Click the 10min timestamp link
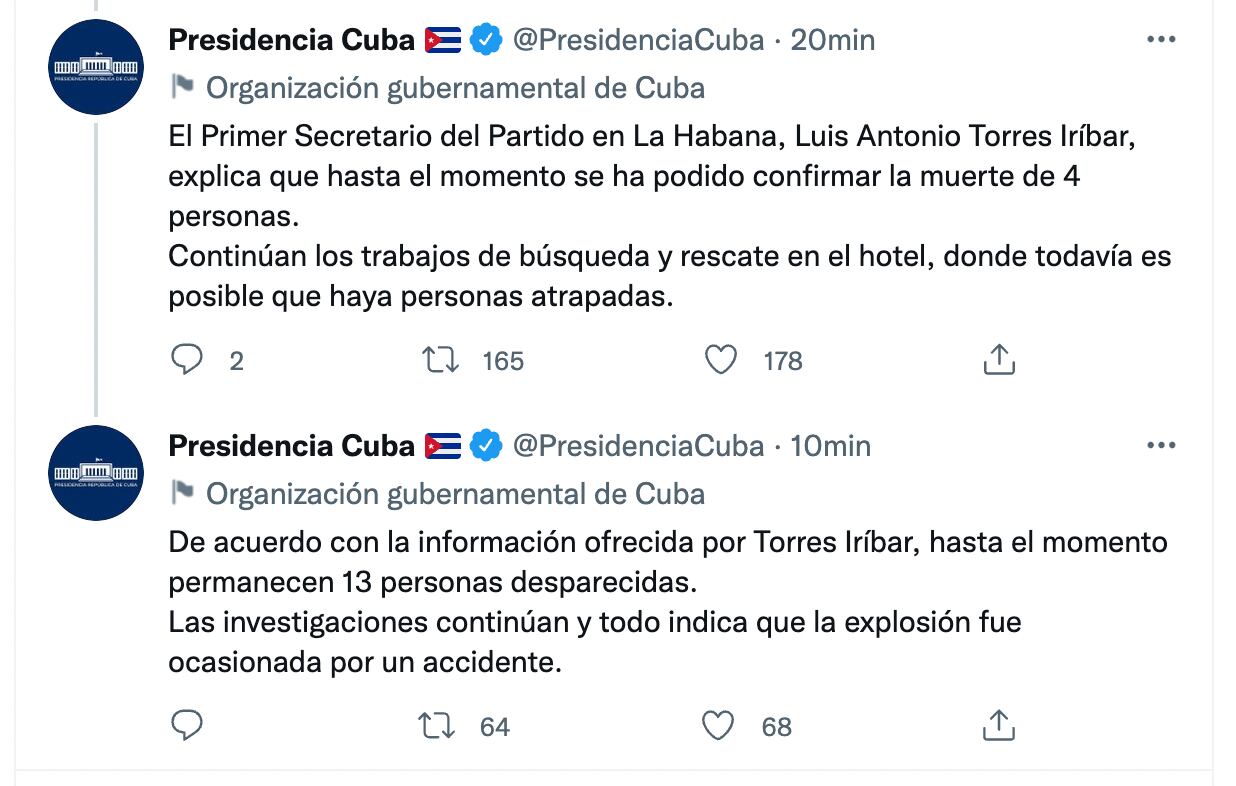The image size is (1236, 786). coord(830,446)
